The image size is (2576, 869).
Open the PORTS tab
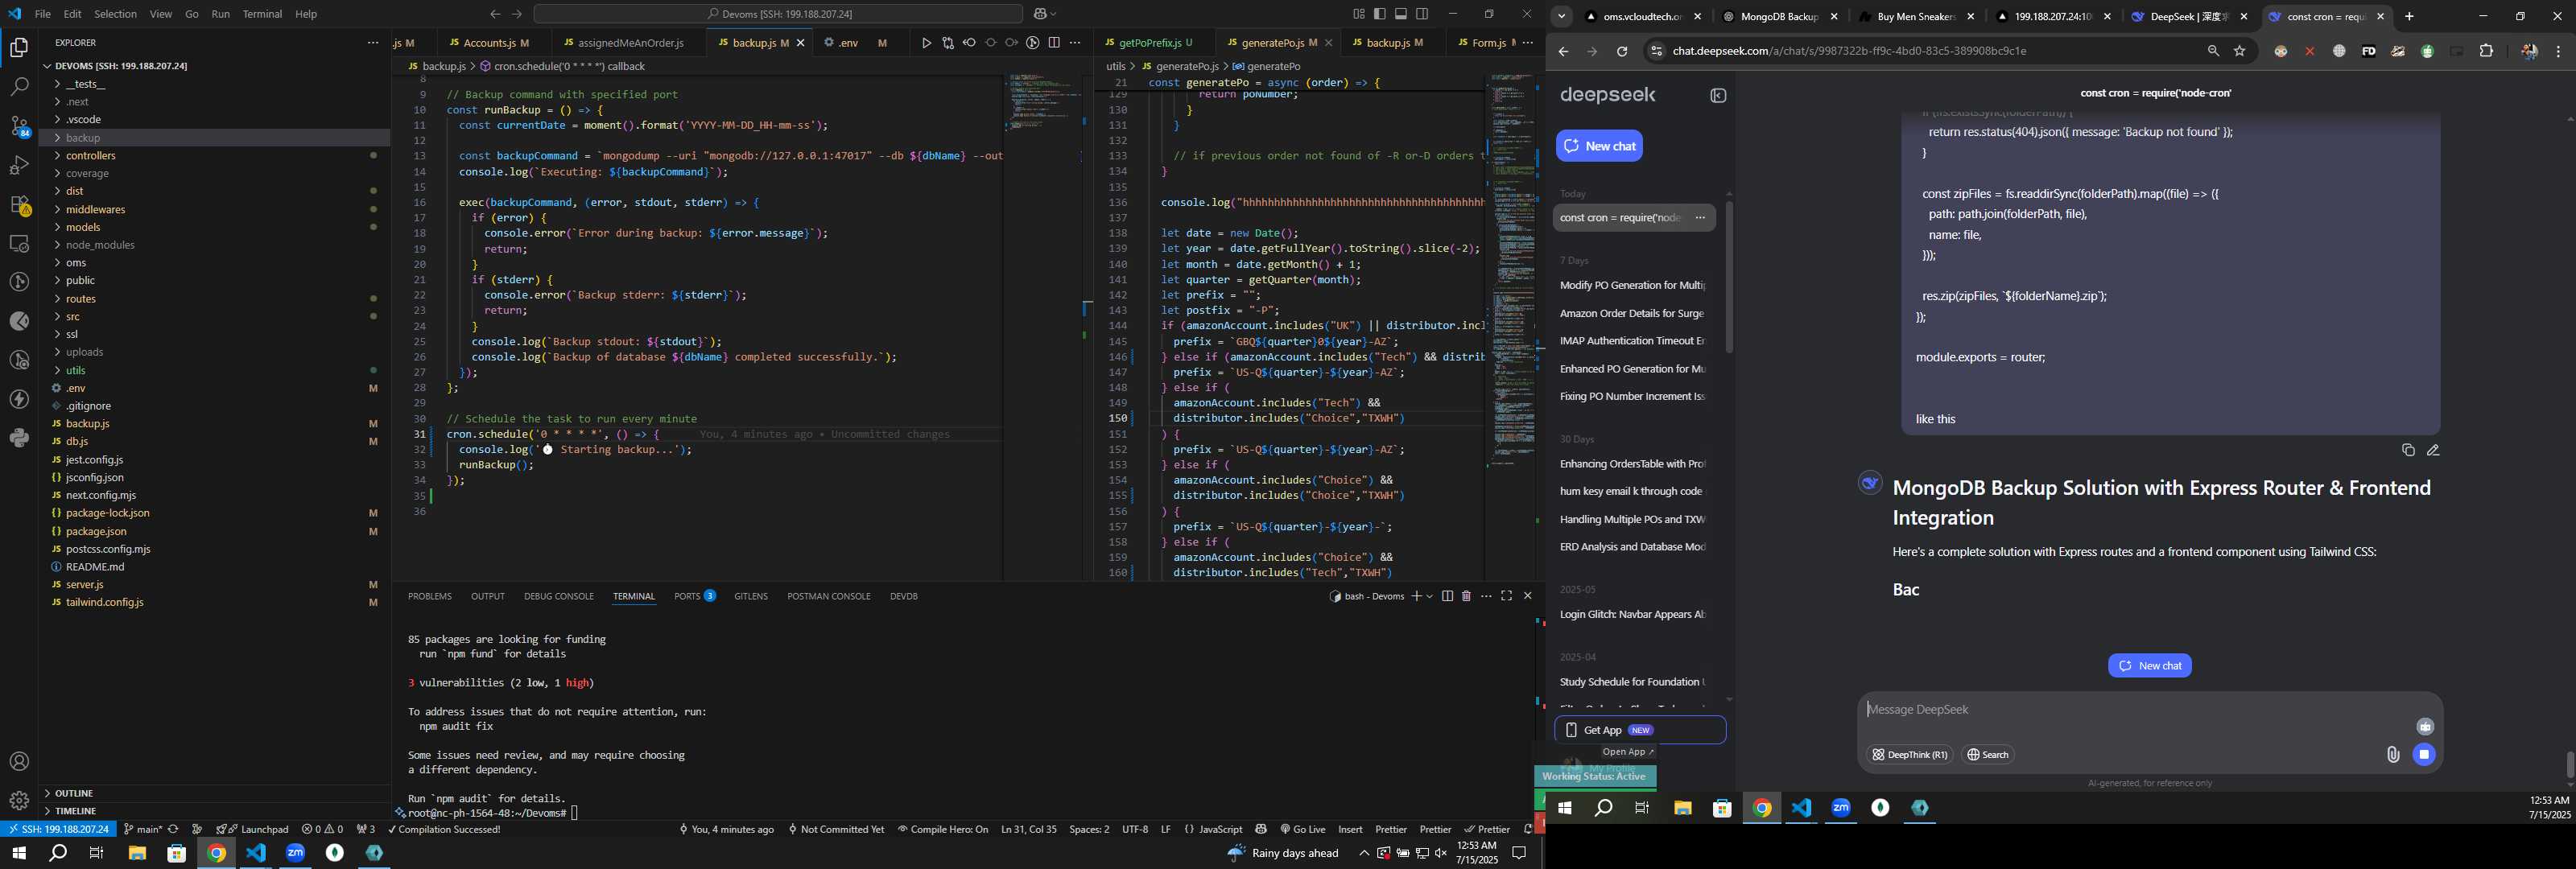(694, 596)
